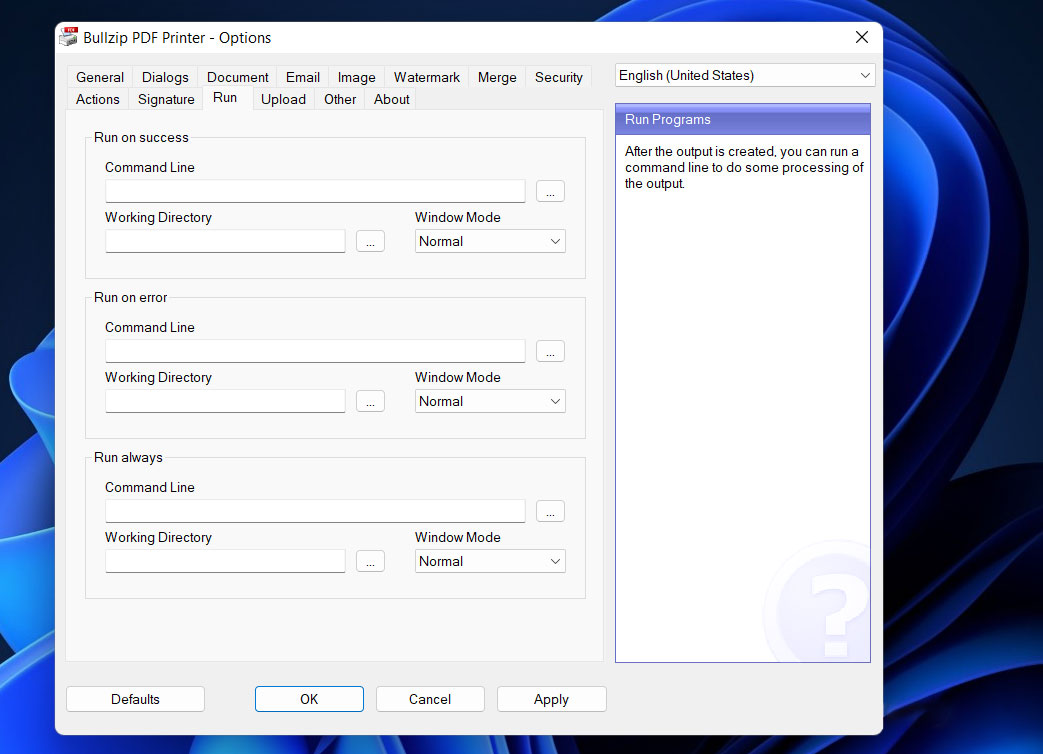Viewport: 1043px width, 754px height.
Task: Switch to the Watermark tab
Action: [427, 77]
